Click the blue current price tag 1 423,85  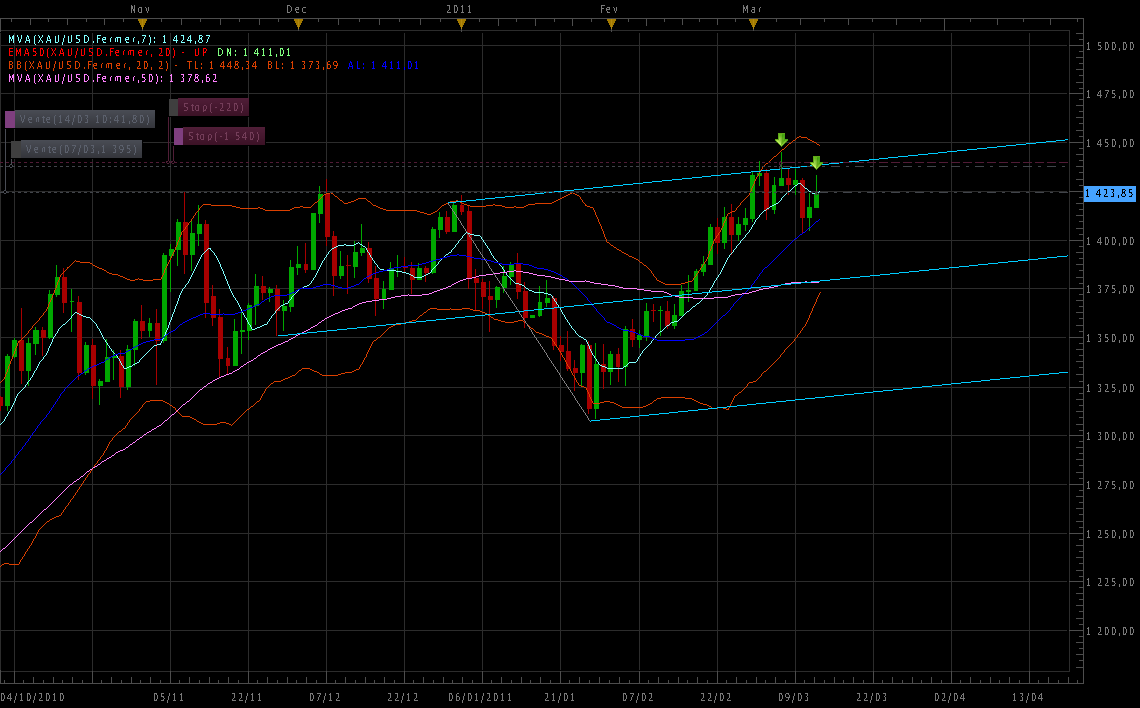coord(1110,193)
